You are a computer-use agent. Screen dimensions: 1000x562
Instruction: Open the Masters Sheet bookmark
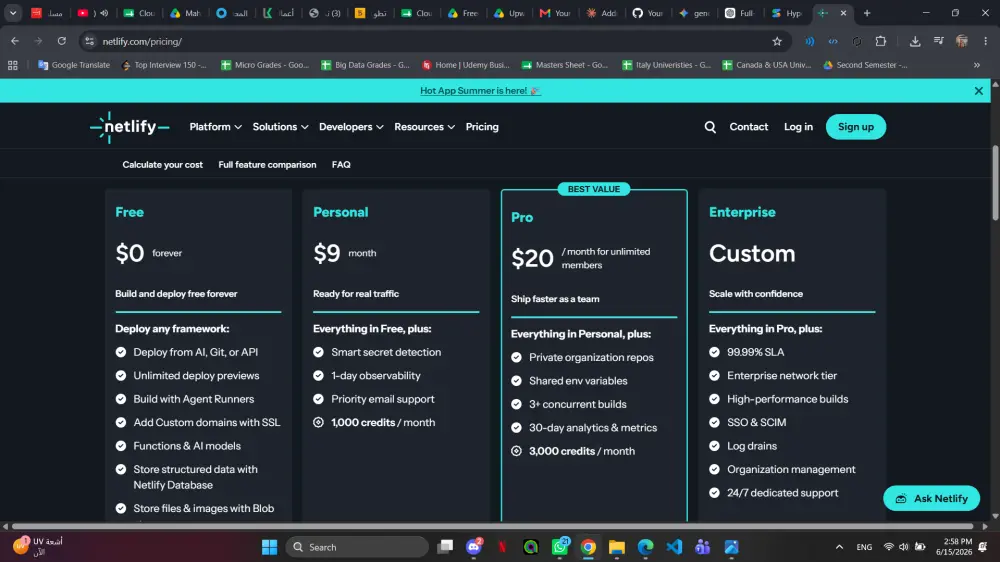coord(564,65)
